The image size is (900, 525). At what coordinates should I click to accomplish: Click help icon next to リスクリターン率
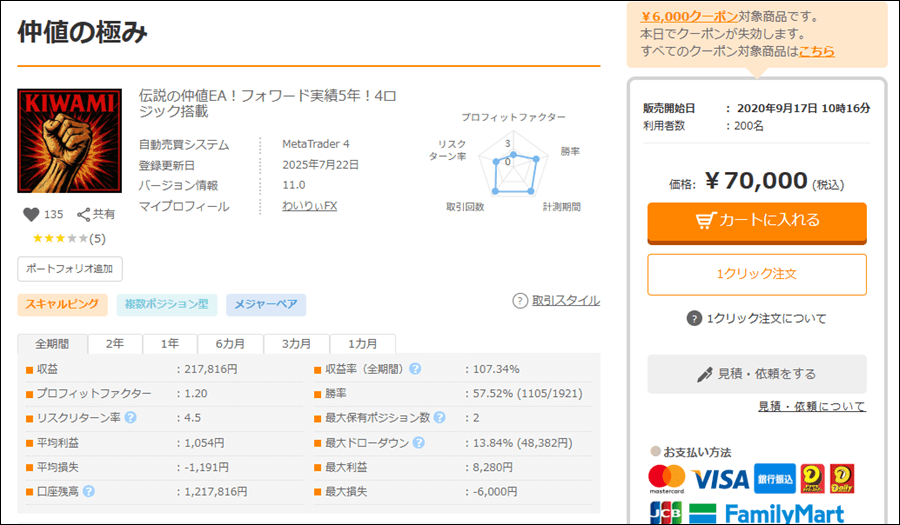click(x=130, y=417)
